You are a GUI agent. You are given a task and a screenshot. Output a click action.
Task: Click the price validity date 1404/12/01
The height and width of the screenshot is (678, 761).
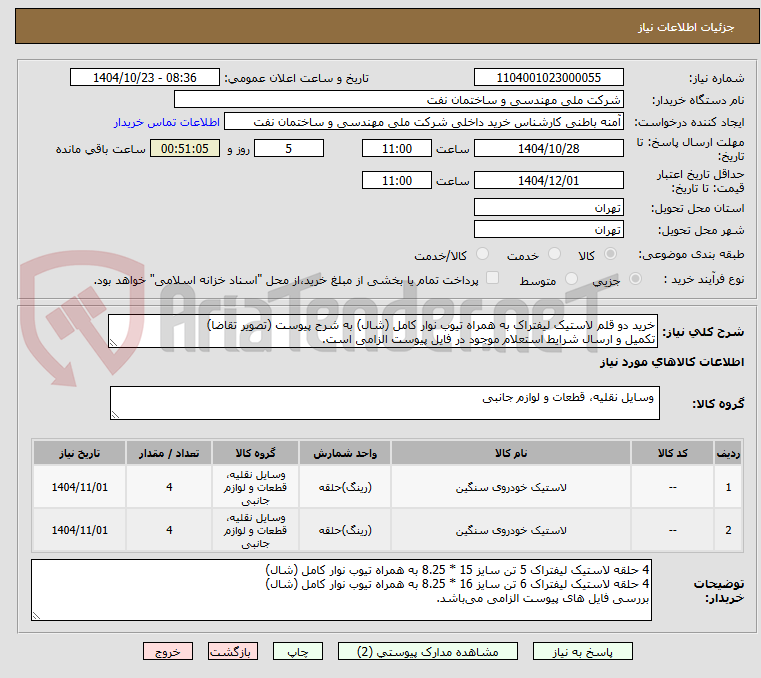point(548,181)
